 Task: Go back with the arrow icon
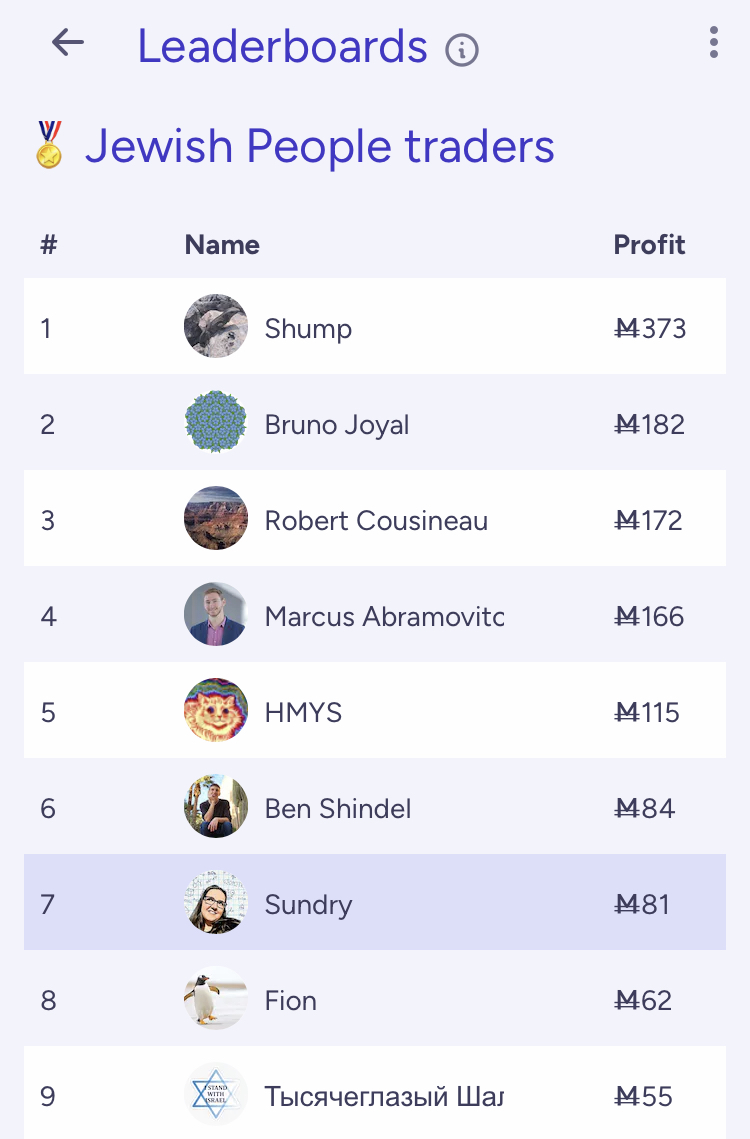(x=67, y=43)
